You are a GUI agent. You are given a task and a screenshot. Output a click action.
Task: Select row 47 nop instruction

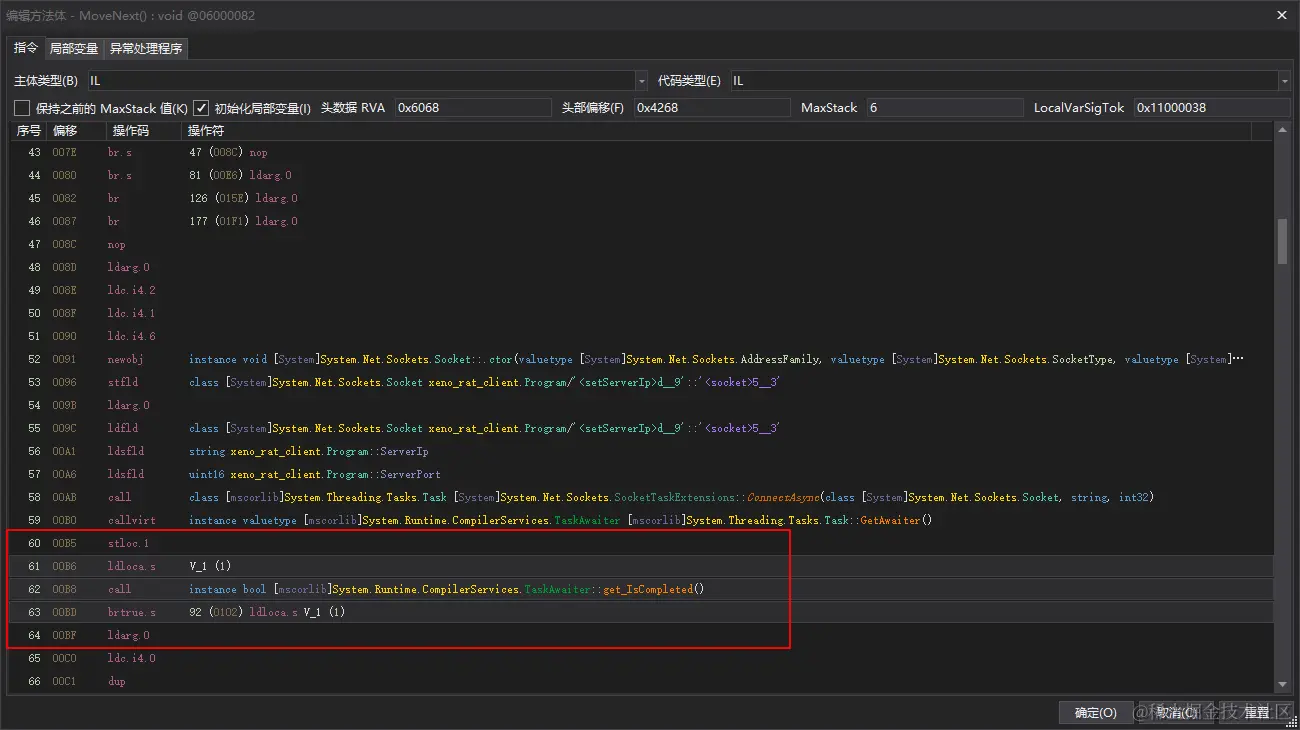[x=641, y=244]
